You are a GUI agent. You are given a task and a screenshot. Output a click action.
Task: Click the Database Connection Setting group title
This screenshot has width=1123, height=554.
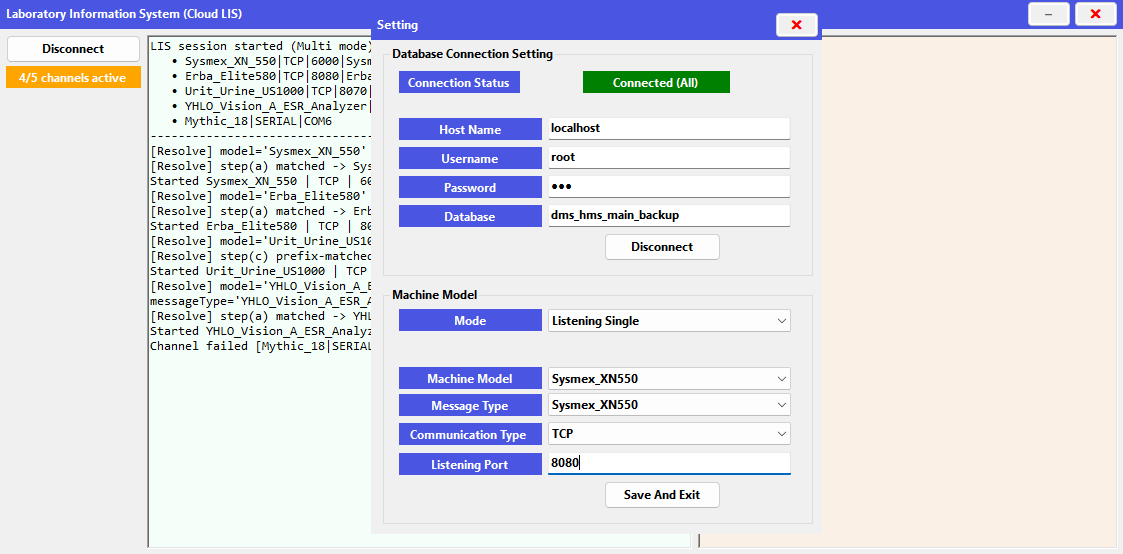(x=473, y=54)
